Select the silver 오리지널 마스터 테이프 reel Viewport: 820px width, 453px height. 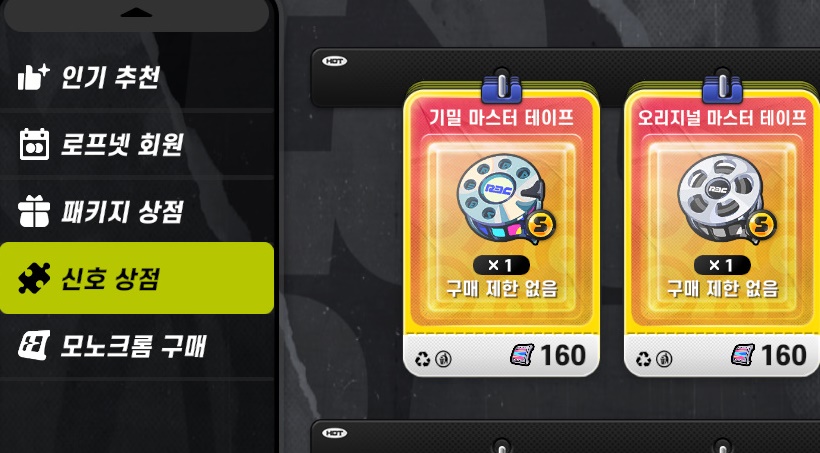(x=722, y=199)
